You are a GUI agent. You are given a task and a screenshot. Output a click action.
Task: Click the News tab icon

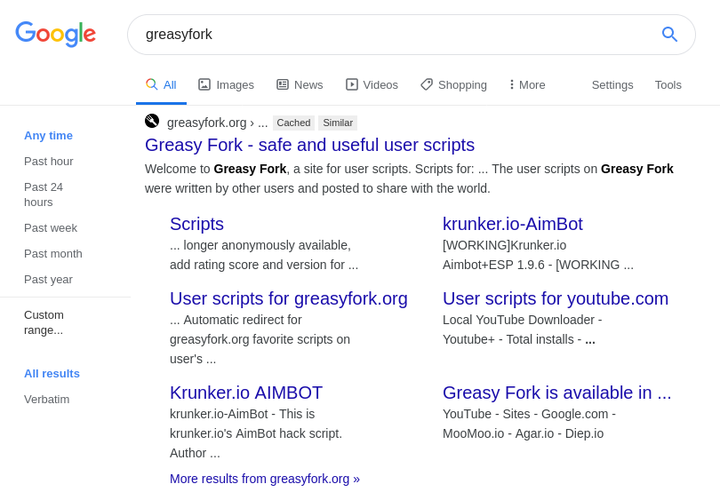tap(282, 84)
